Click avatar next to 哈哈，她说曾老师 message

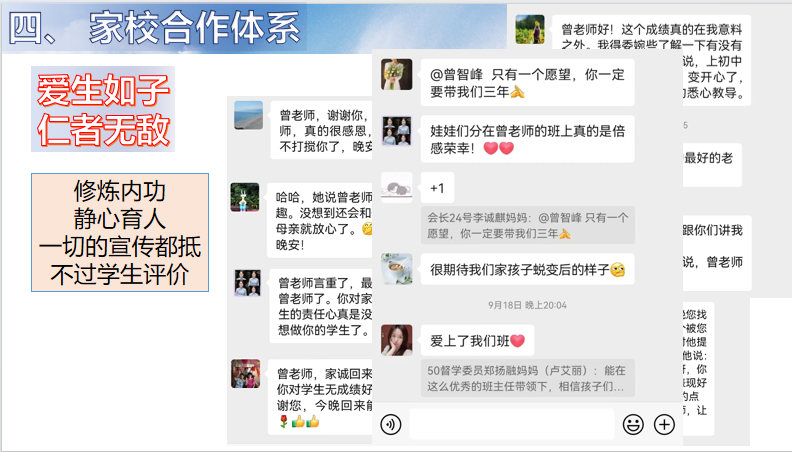click(245, 197)
